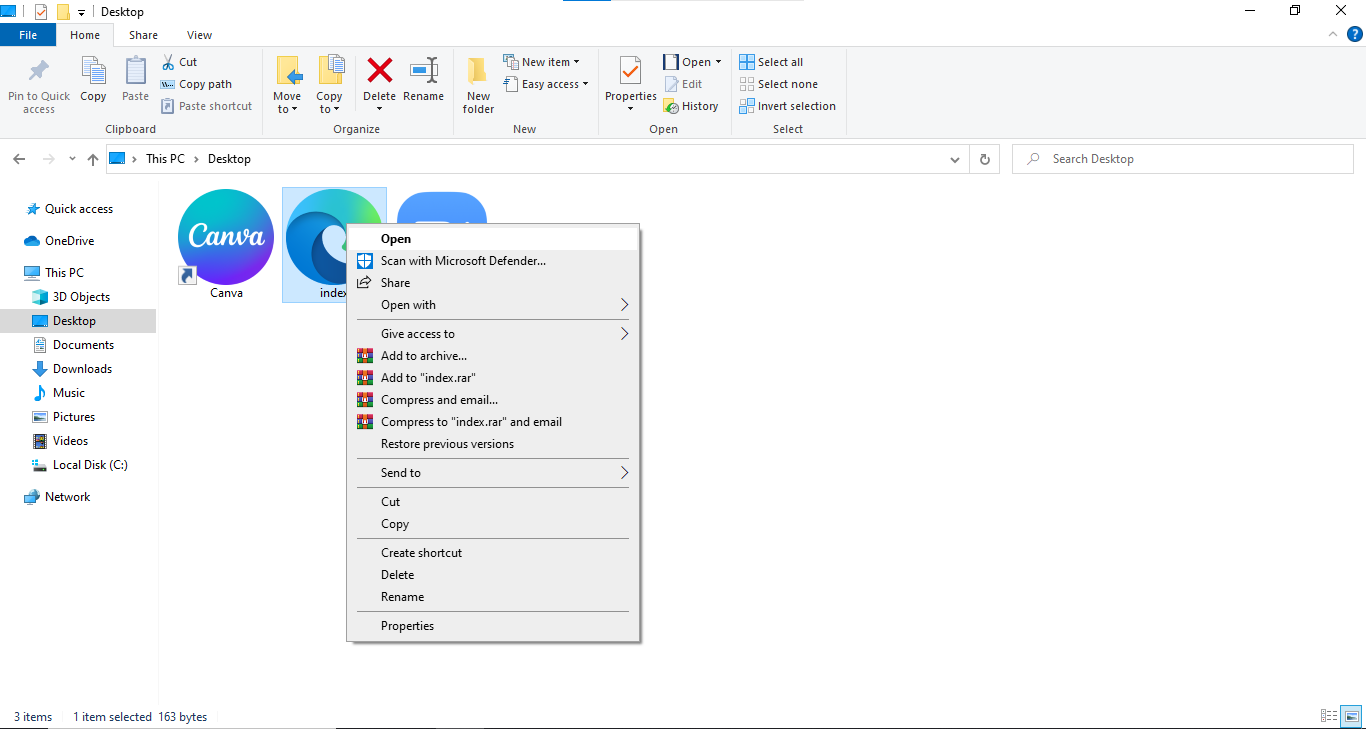This screenshot has height=729, width=1366.
Task: Switch to details view in status bar
Action: click(1329, 716)
